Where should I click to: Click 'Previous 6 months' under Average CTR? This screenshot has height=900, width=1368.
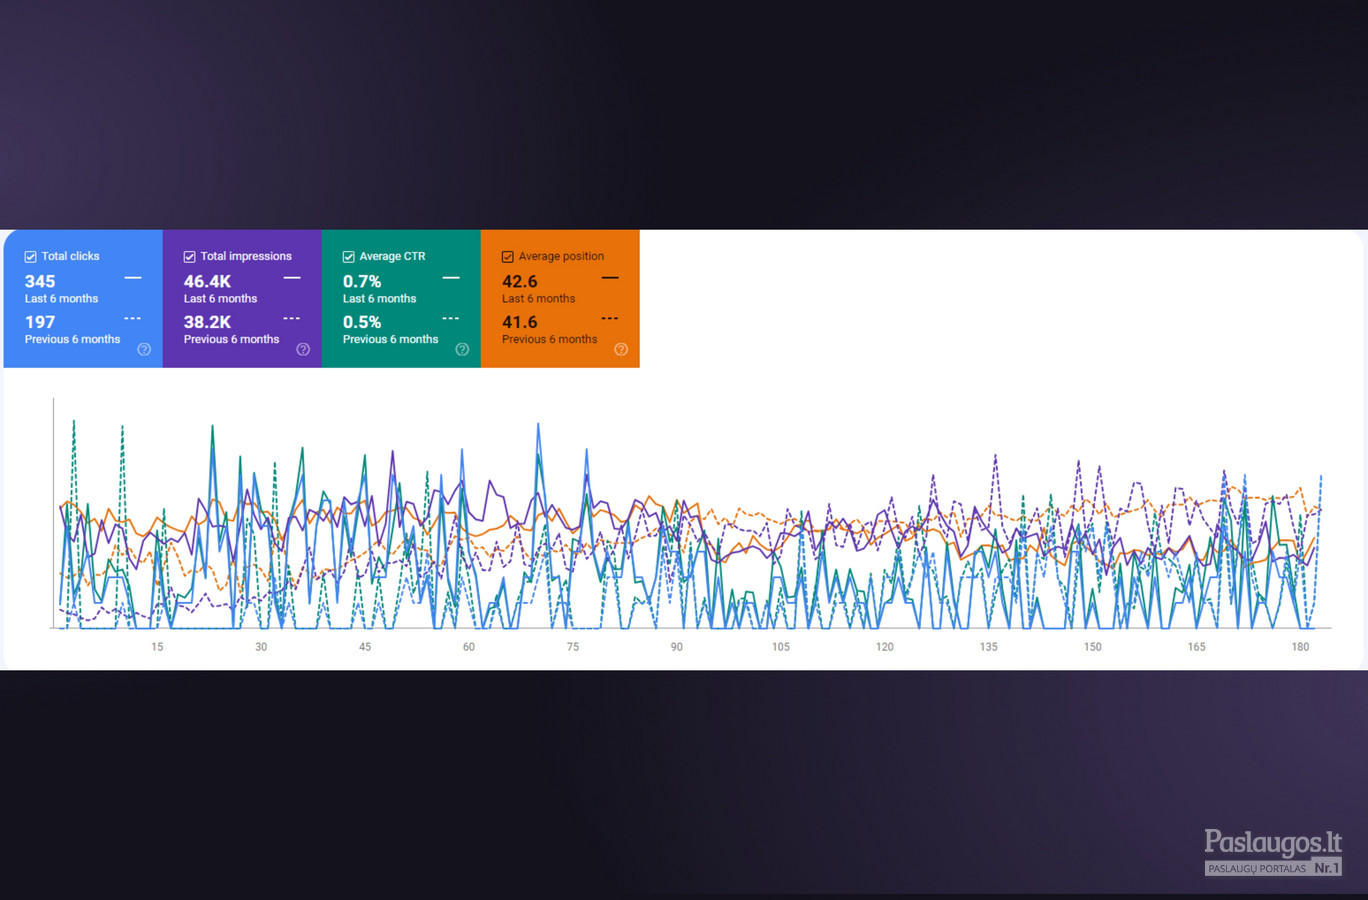tap(390, 339)
